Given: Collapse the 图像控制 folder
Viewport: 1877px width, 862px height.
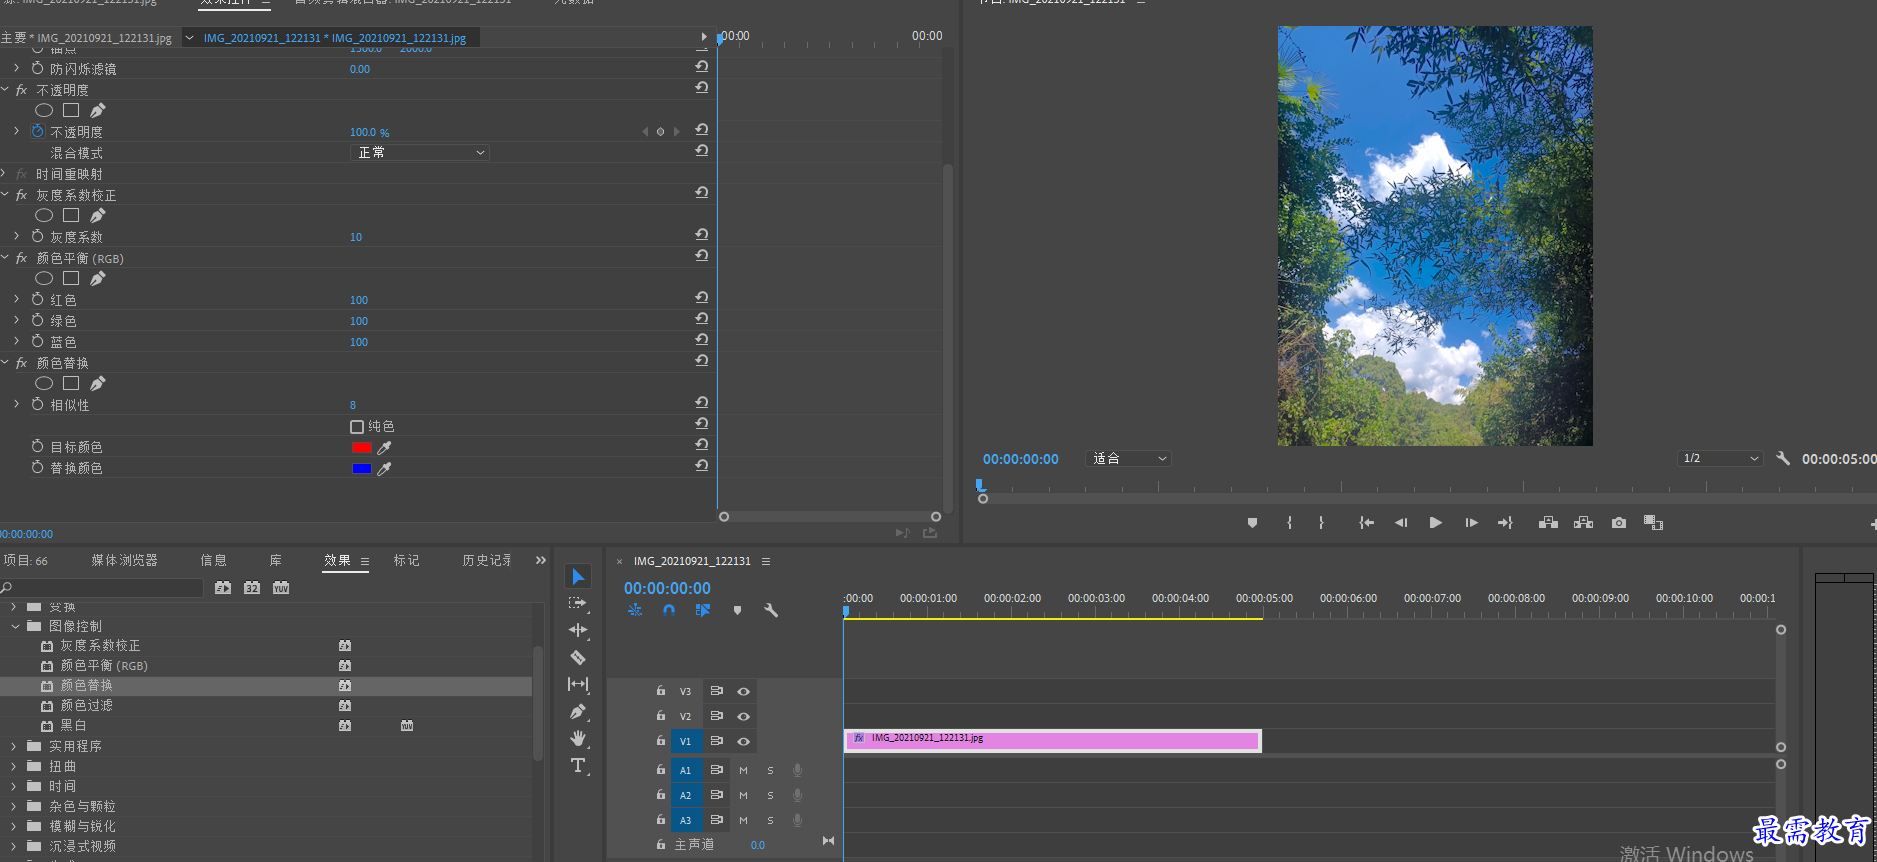Looking at the screenshot, I should [15, 626].
